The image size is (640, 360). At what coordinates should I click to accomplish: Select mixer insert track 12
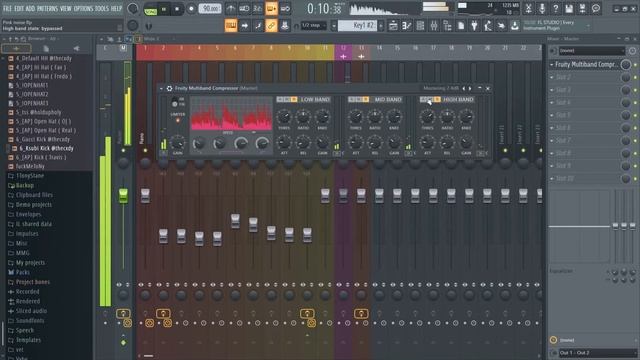coord(343,52)
